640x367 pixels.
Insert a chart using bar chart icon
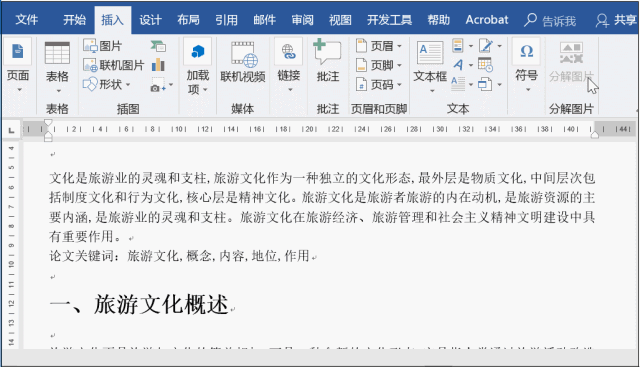(158, 65)
